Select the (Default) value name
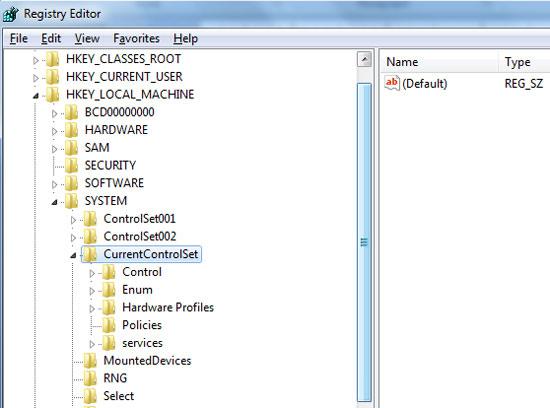Screen dimensions: 550x408 [425, 83]
